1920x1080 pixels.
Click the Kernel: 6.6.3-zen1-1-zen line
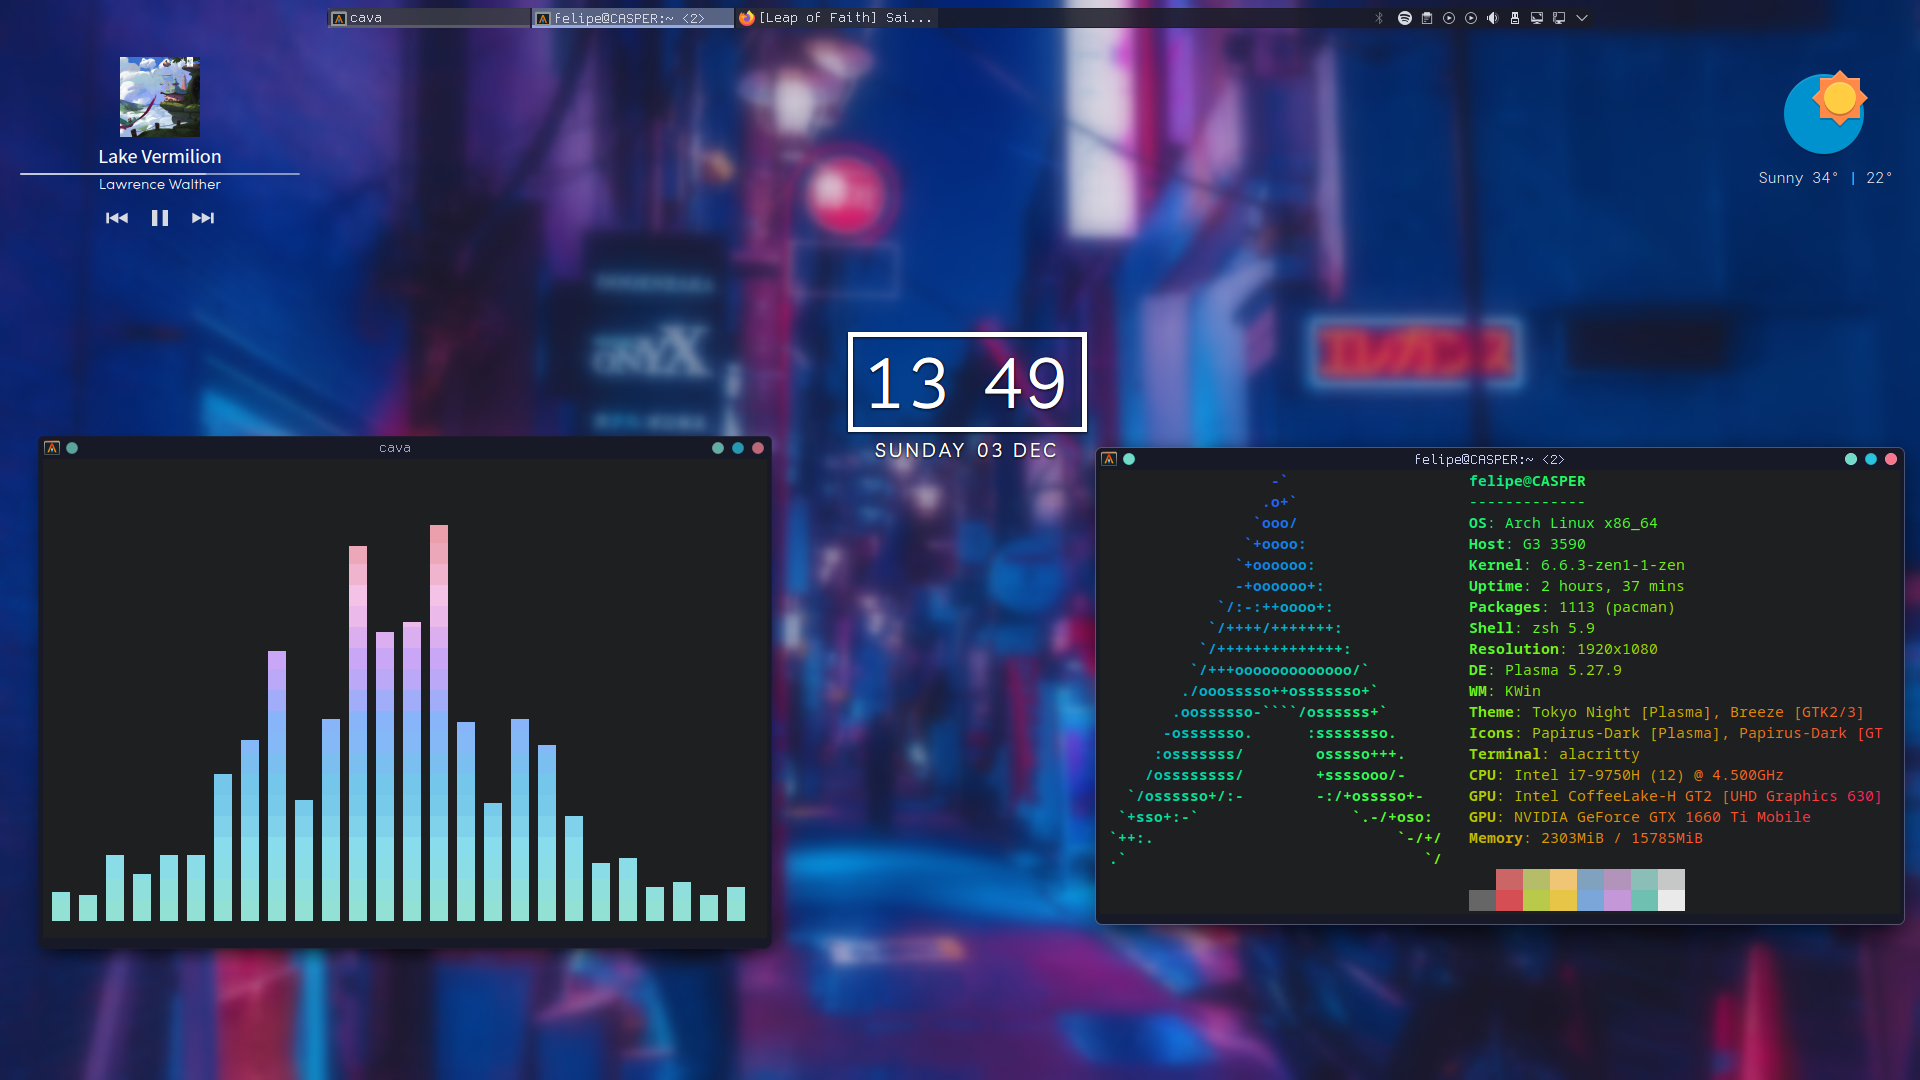(x=1577, y=565)
